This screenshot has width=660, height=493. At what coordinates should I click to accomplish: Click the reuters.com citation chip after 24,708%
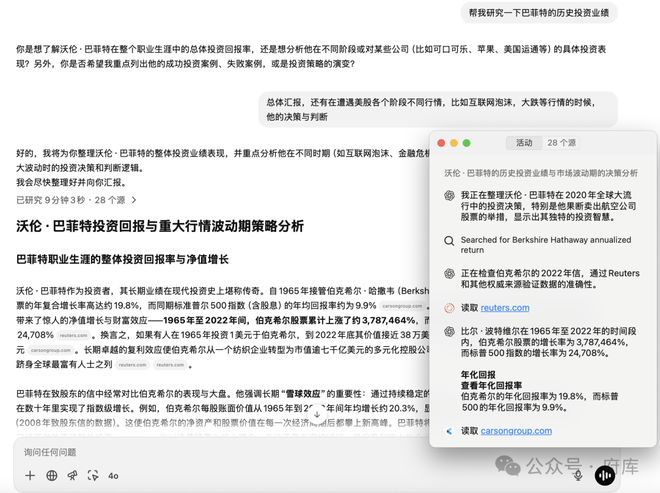click(73, 336)
